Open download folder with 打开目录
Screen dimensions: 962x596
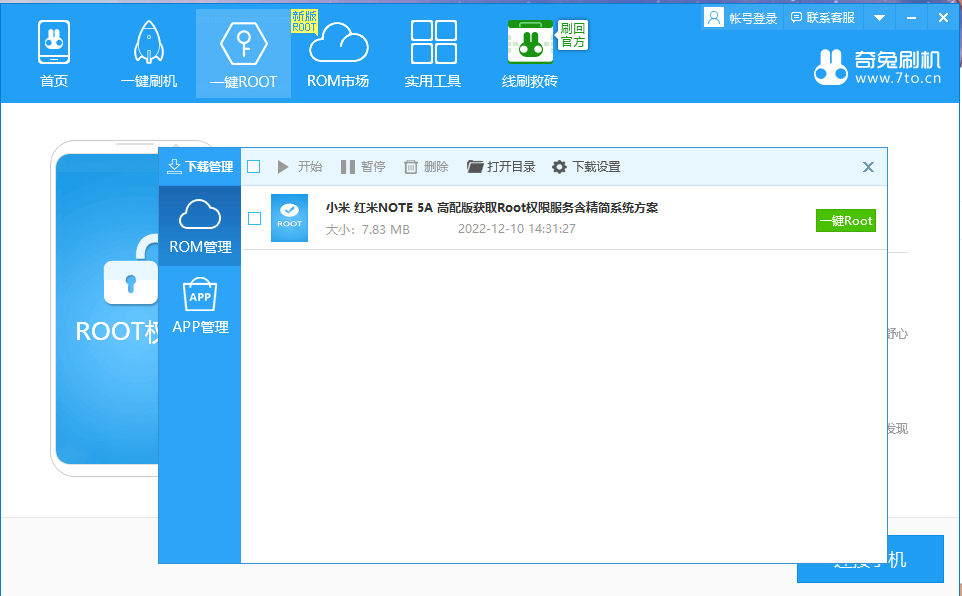pyautogui.click(x=501, y=166)
